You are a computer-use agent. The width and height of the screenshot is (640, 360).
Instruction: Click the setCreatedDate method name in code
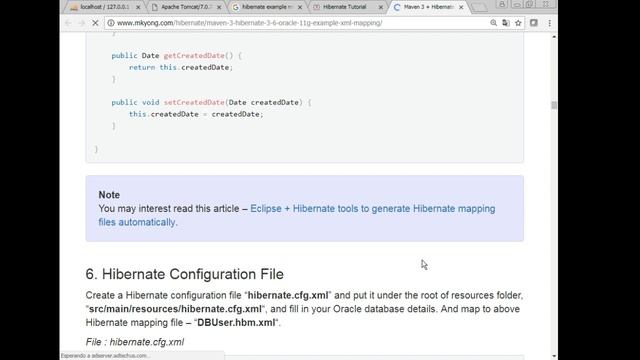click(x=194, y=102)
